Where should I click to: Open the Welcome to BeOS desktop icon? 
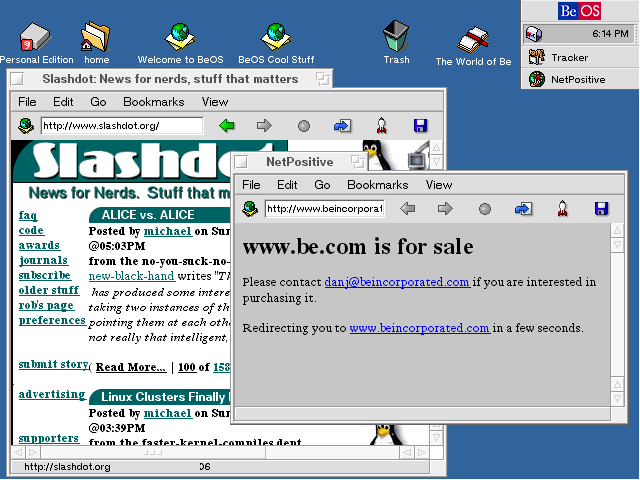coord(180,38)
